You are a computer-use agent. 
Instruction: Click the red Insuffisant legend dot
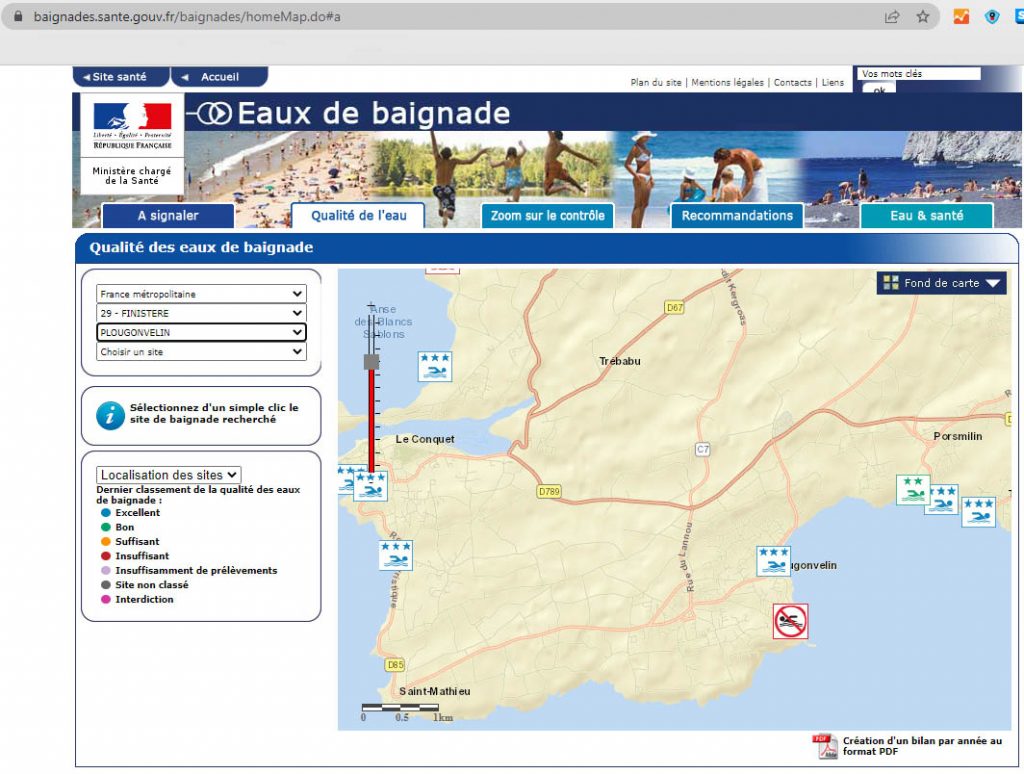(x=106, y=556)
